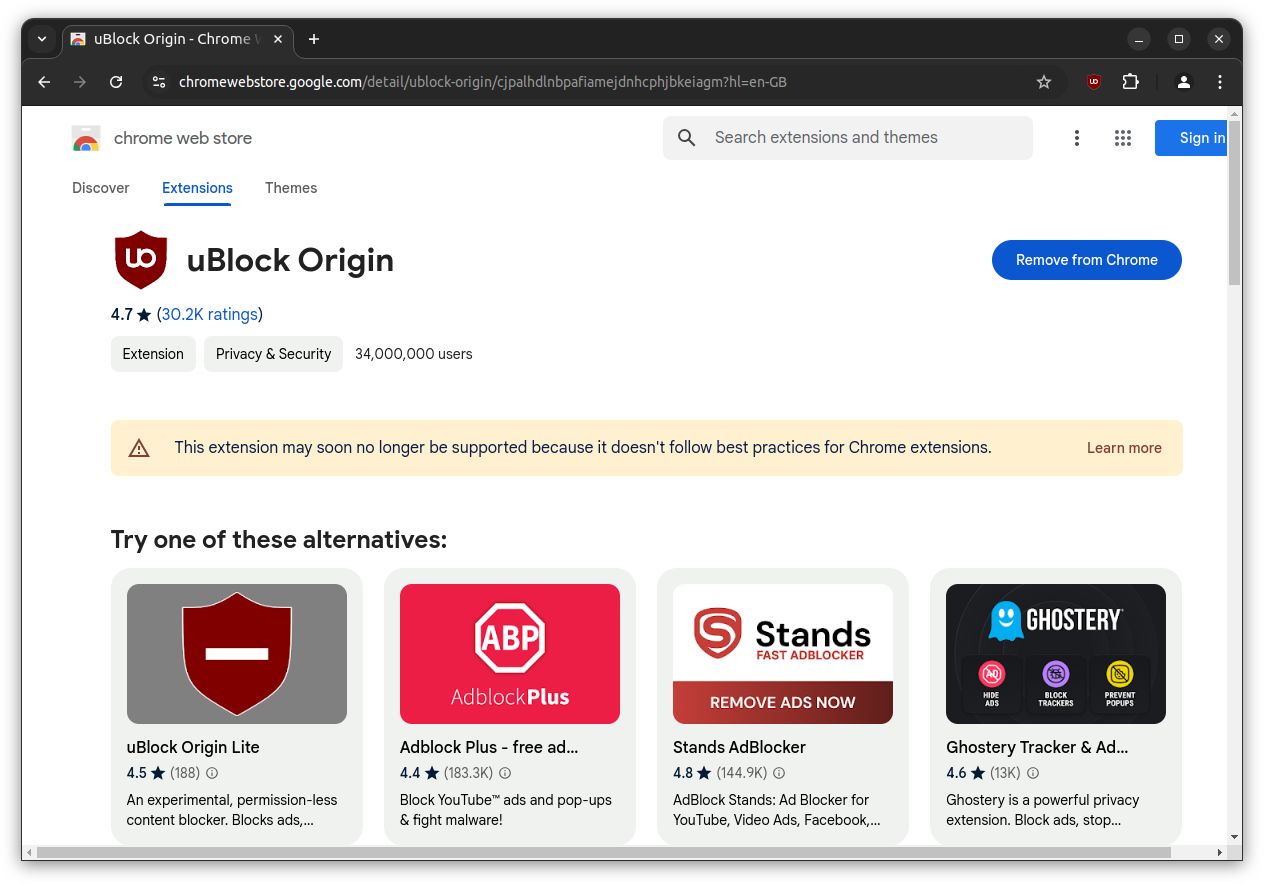This screenshot has width=1264, height=885.
Task: Open the Extensions puzzle piece icon
Action: click(1130, 82)
